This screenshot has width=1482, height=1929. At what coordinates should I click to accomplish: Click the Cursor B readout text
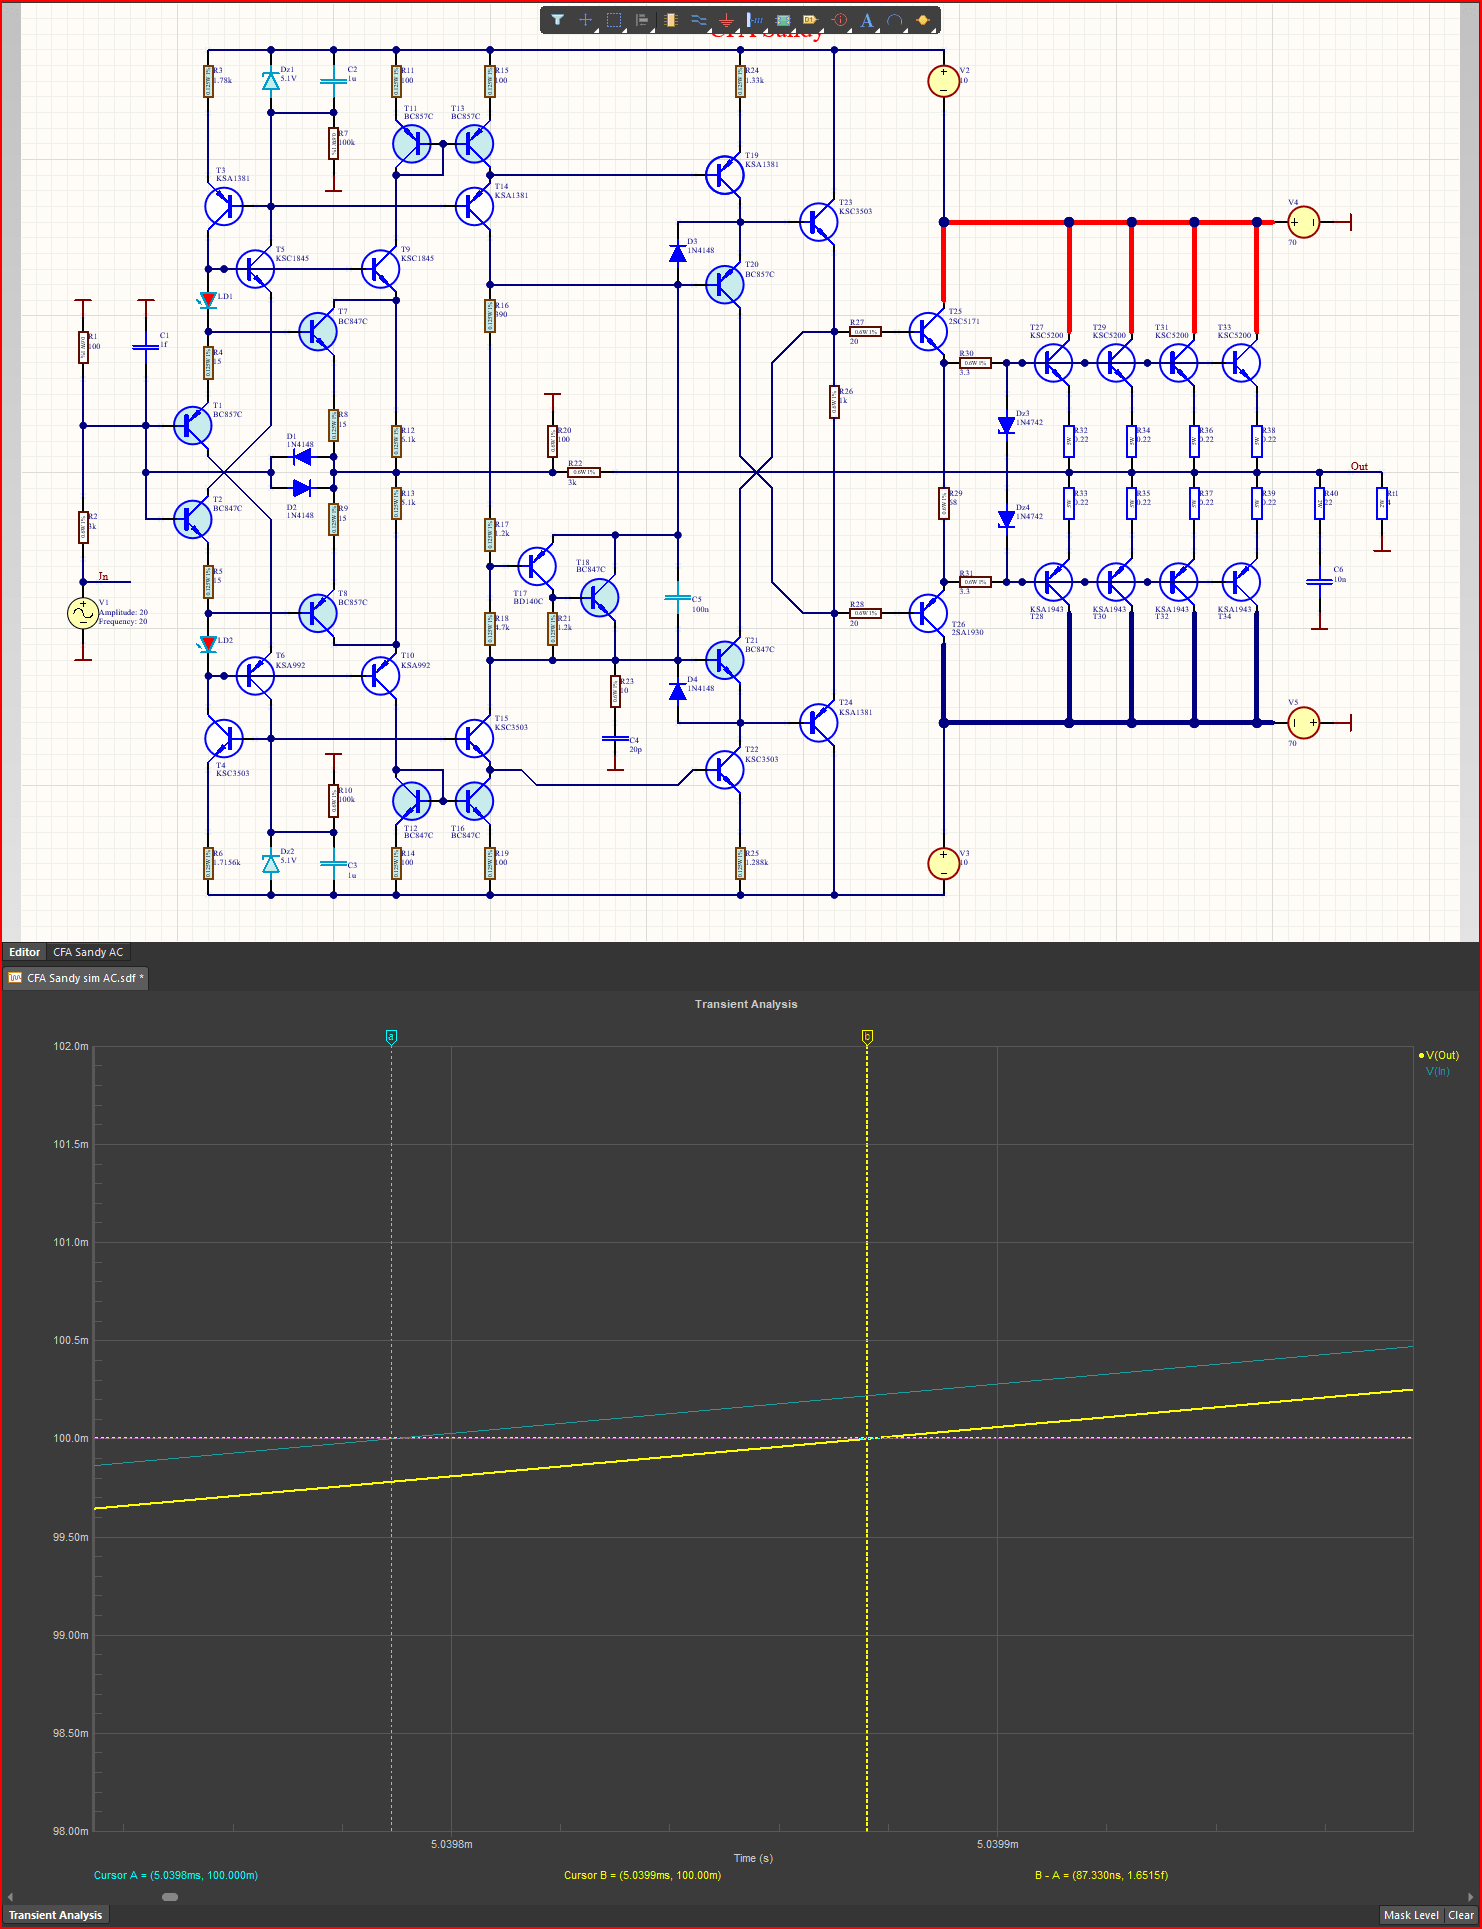(642, 1875)
